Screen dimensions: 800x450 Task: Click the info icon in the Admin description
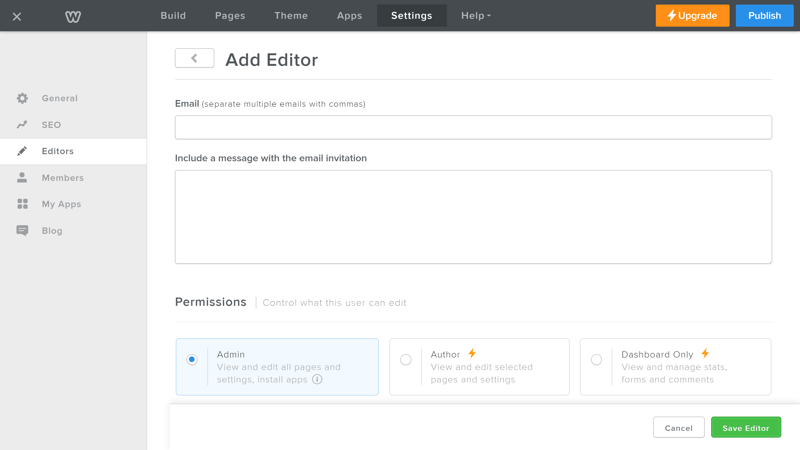(317, 379)
